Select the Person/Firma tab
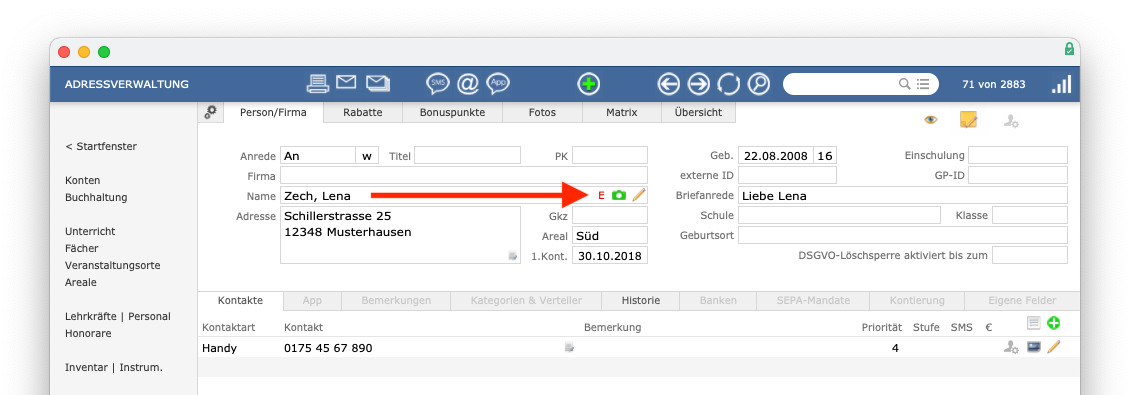 [x=273, y=112]
